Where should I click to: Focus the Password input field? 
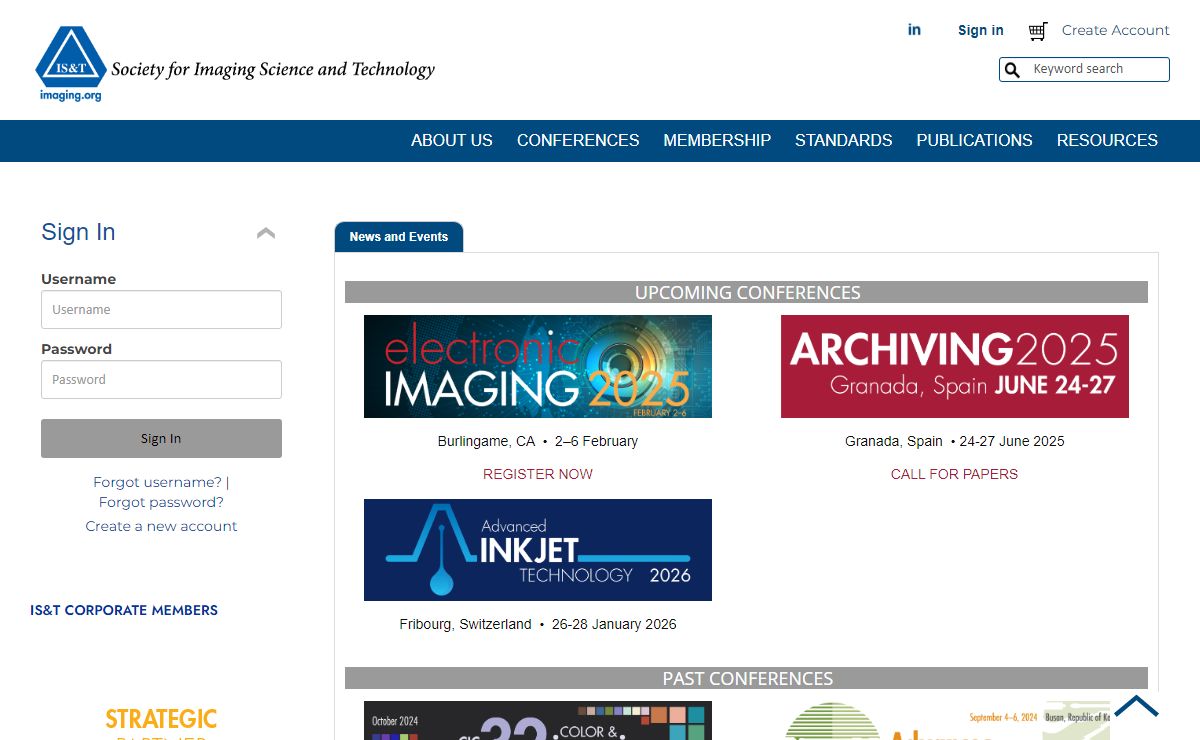[161, 379]
